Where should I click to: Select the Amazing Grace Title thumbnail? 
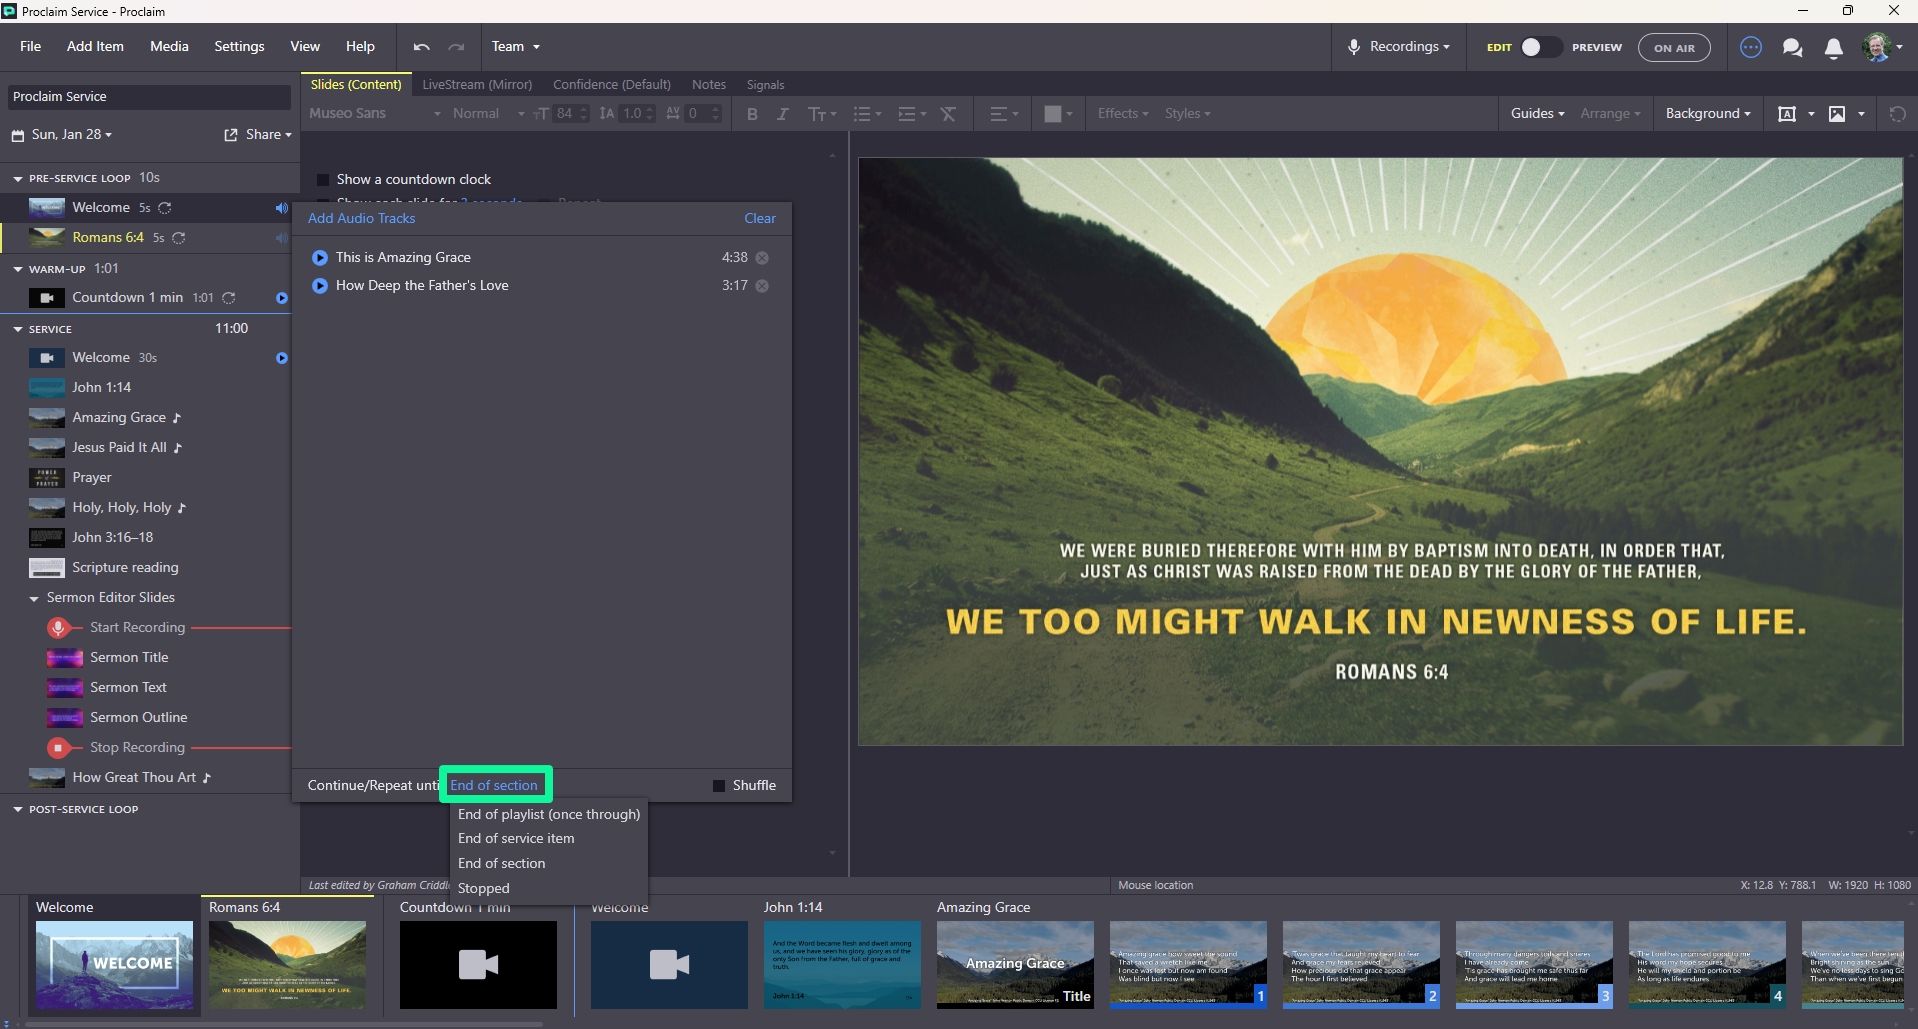[x=1015, y=964]
